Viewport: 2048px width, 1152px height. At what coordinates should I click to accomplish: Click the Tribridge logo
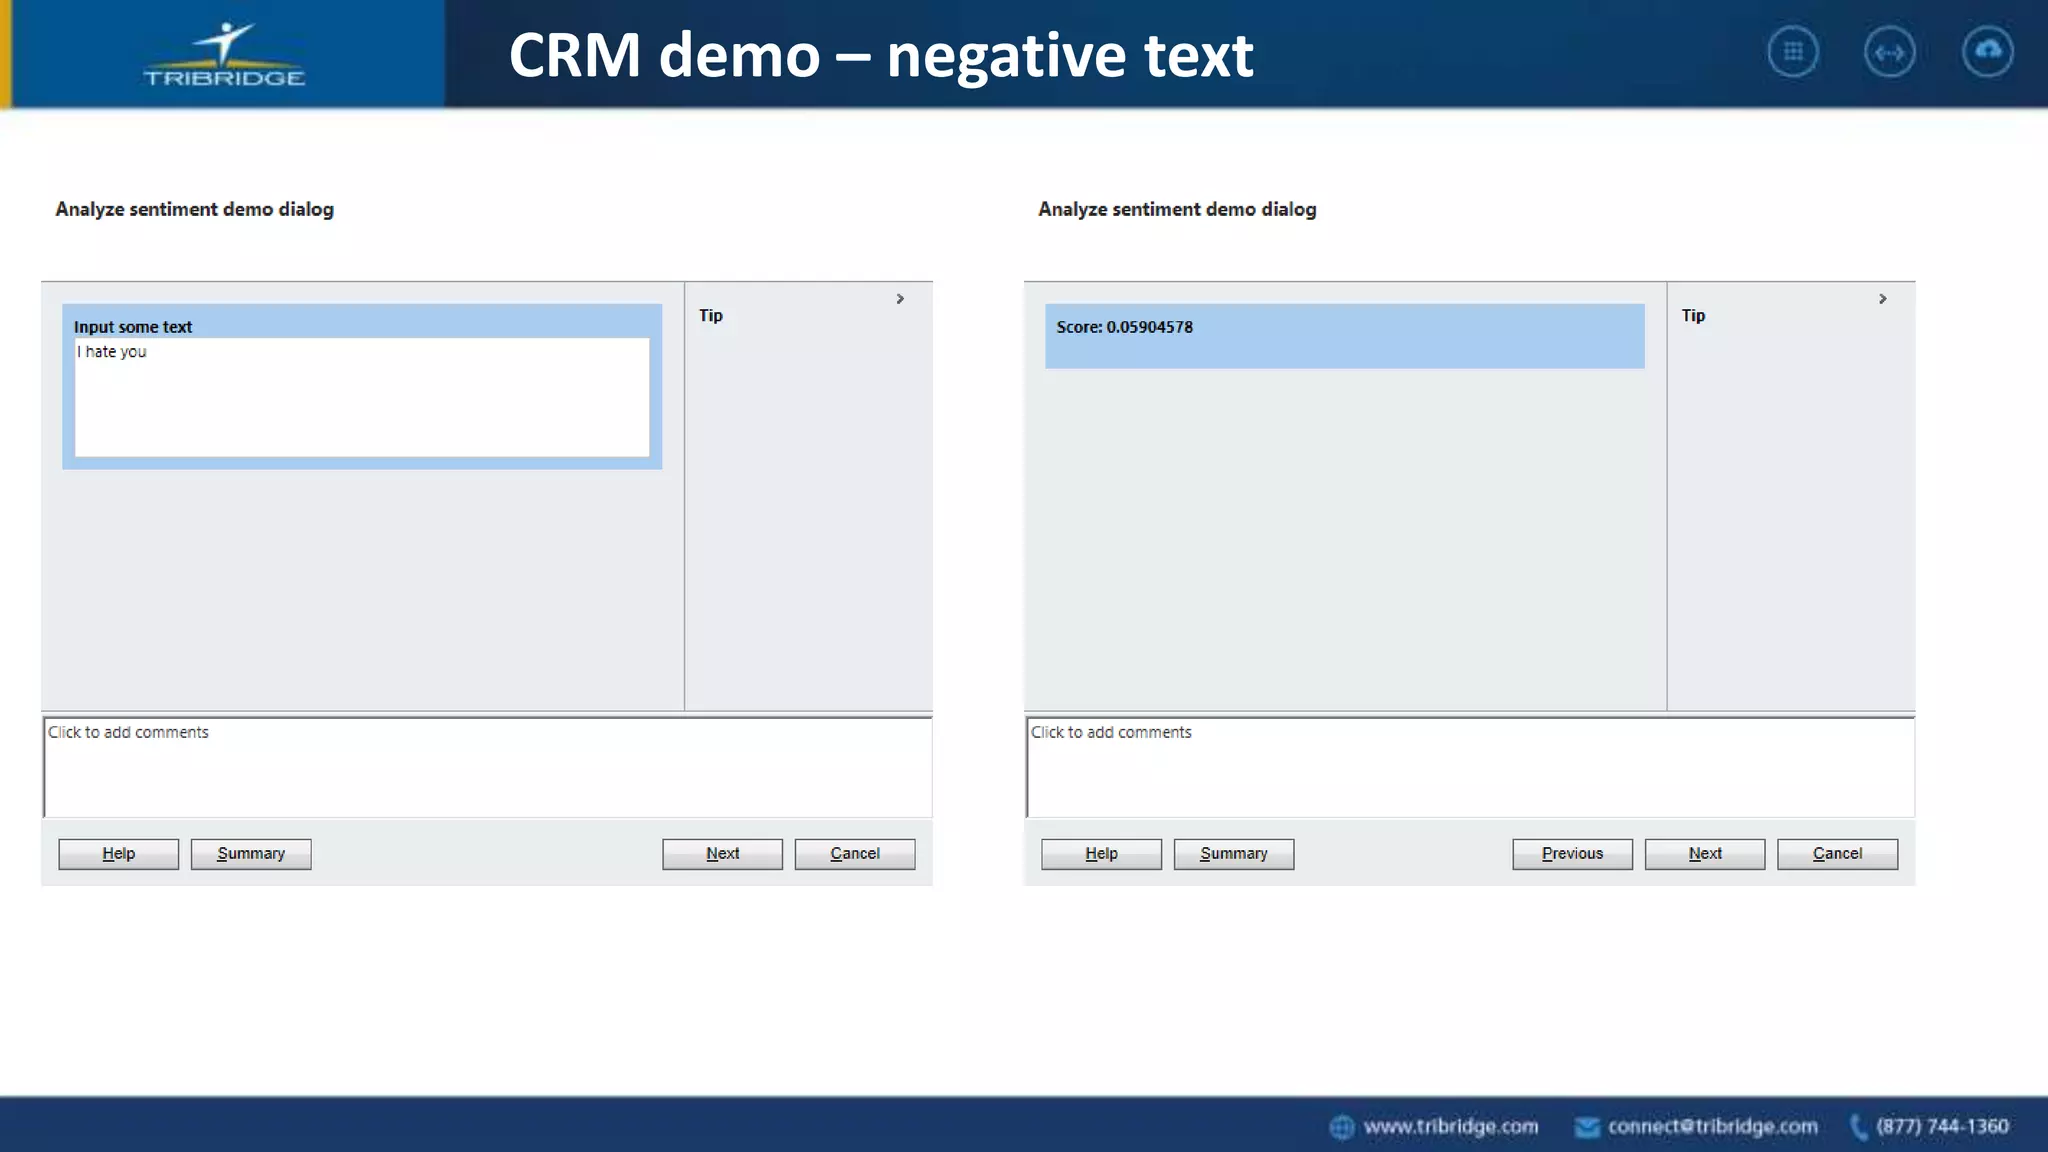click(224, 56)
